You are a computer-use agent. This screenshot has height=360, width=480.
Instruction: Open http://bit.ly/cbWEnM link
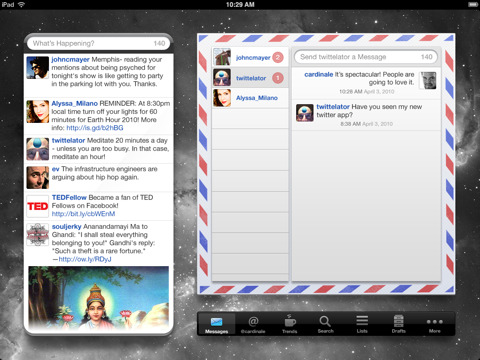[83, 214]
